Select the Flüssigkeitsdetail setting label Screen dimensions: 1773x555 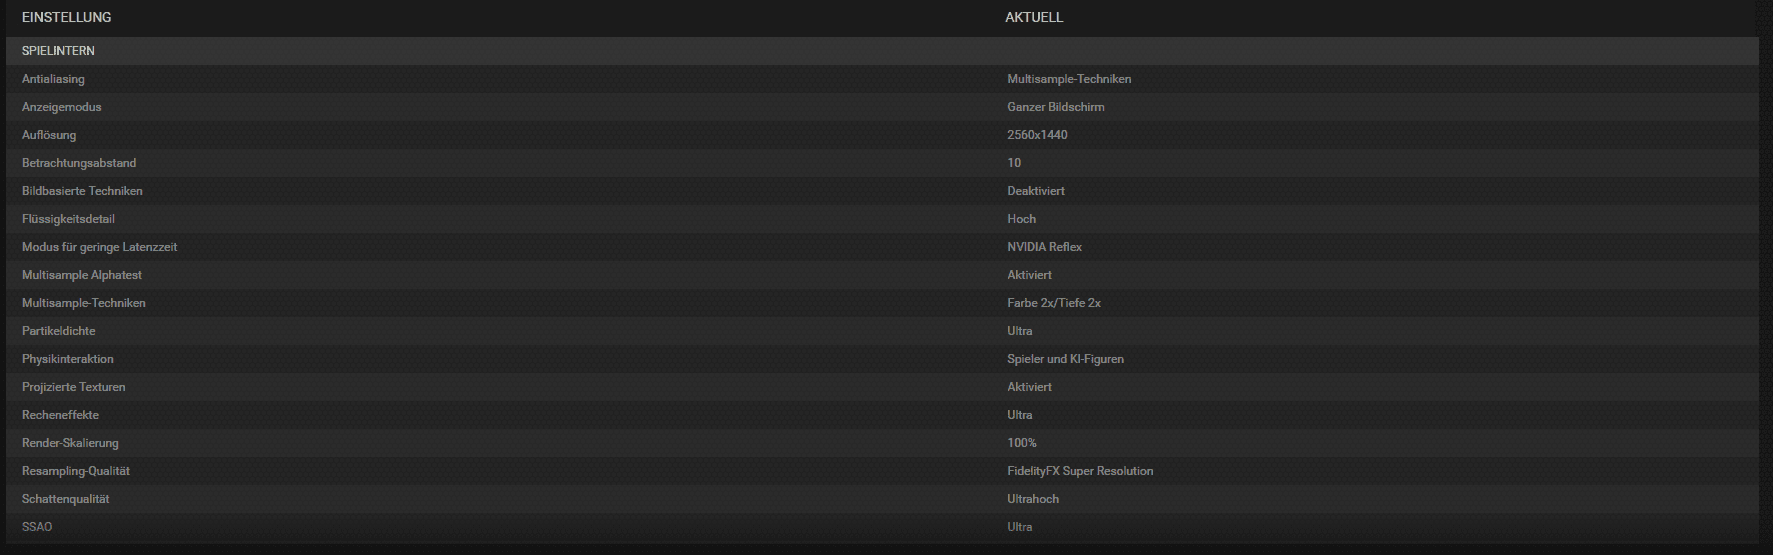(x=68, y=219)
